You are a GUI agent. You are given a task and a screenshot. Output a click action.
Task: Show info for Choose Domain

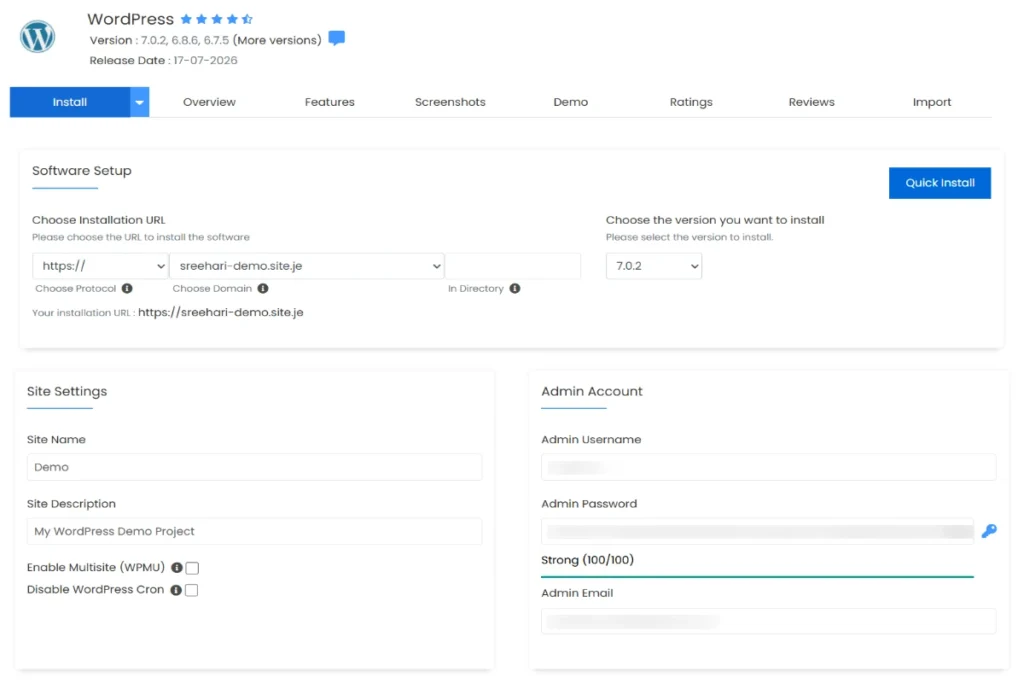coord(263,288)
